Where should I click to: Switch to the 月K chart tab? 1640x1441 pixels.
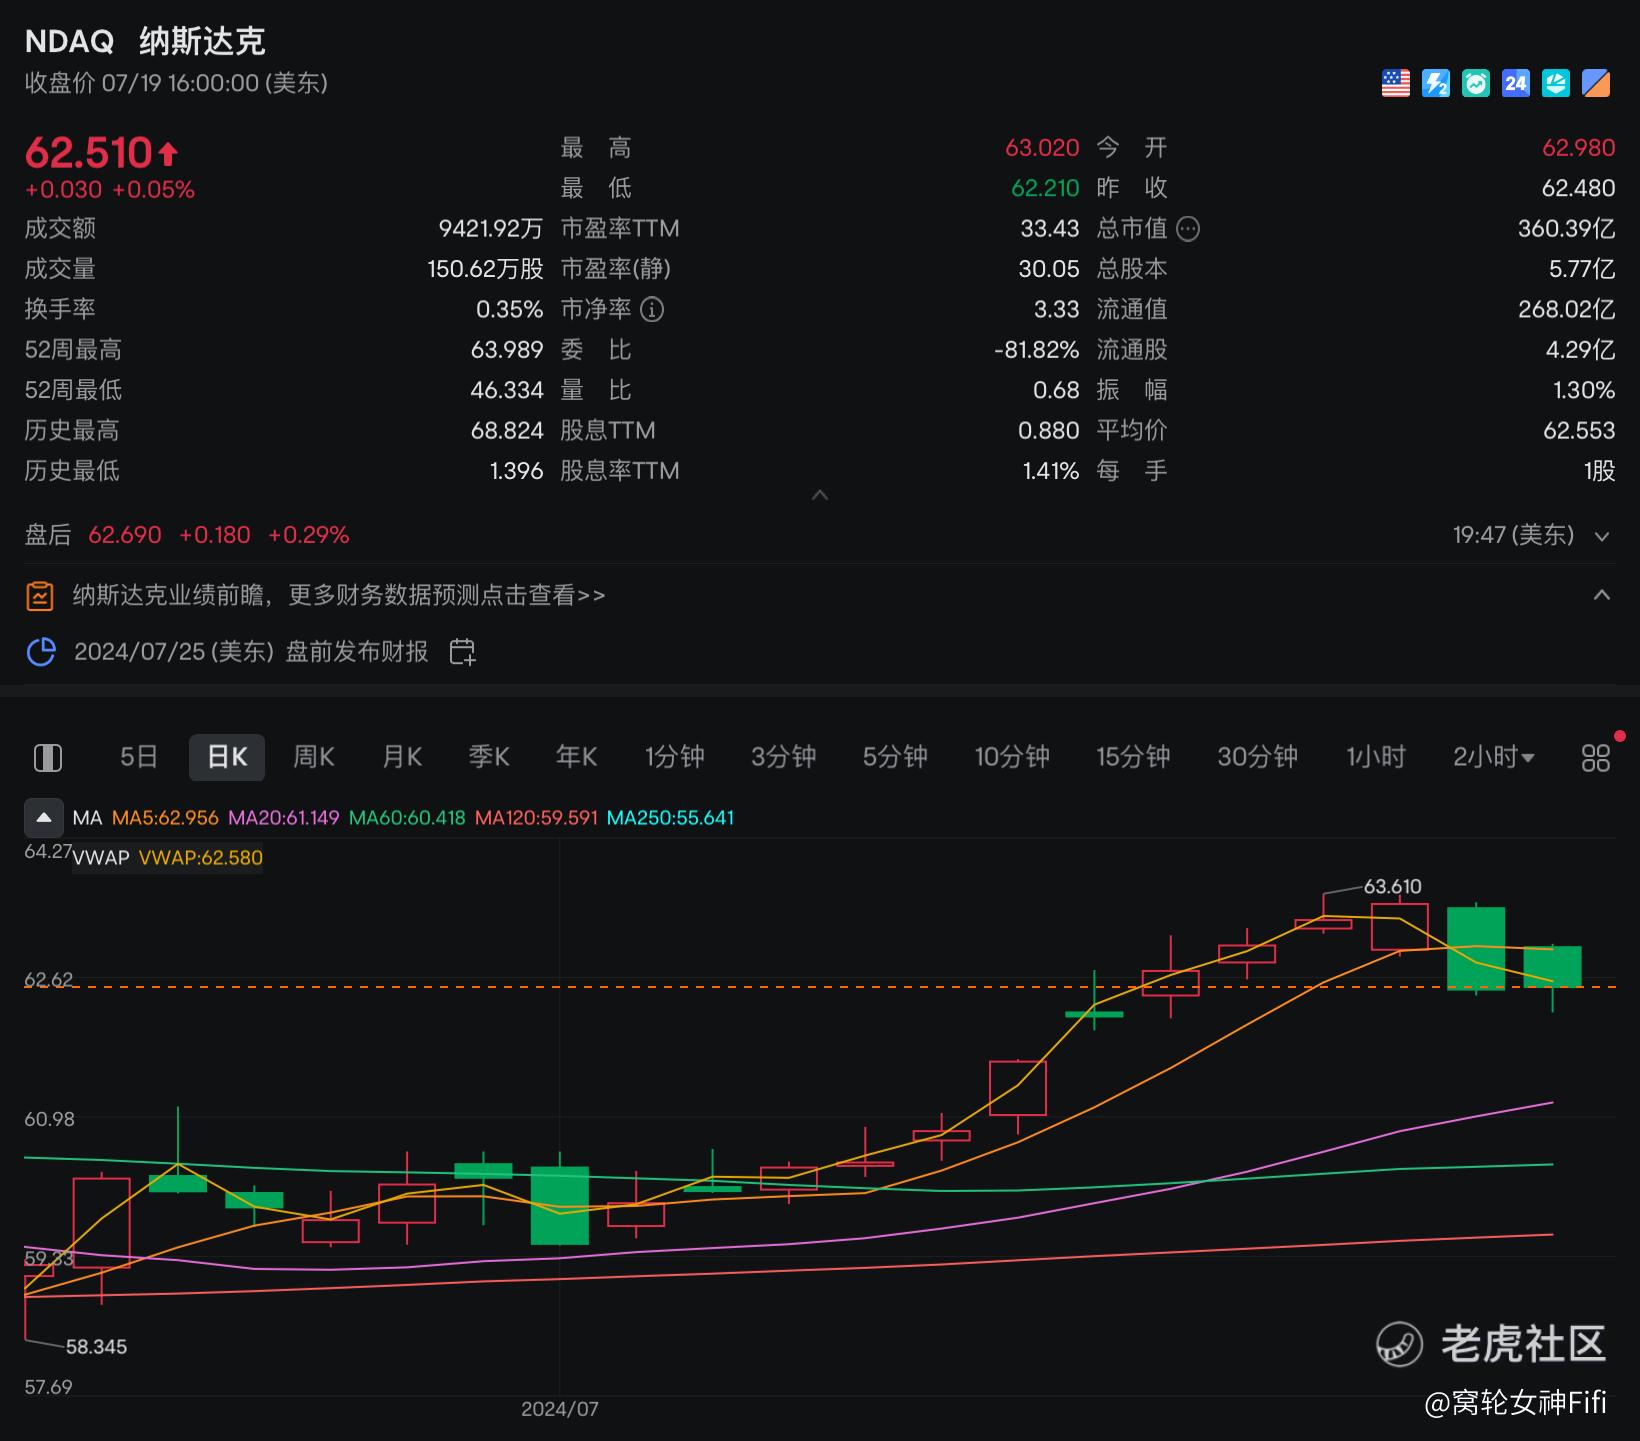402,757
